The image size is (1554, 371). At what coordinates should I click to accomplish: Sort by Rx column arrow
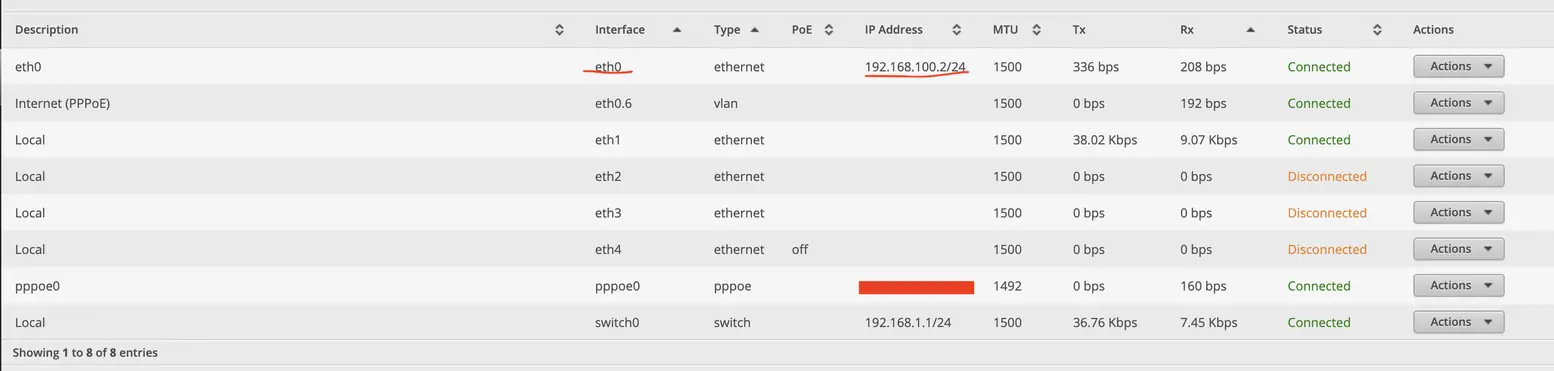(x=1251, y=30)
